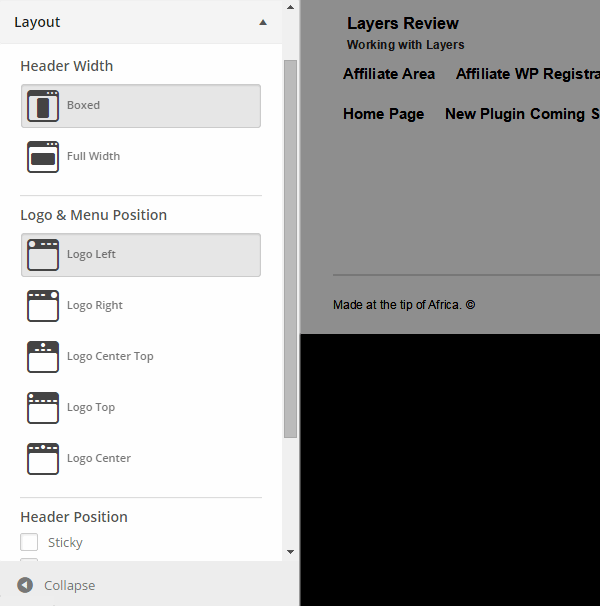
Task: Click the Made at the tip of Africa text
Action: coord(404,305)
